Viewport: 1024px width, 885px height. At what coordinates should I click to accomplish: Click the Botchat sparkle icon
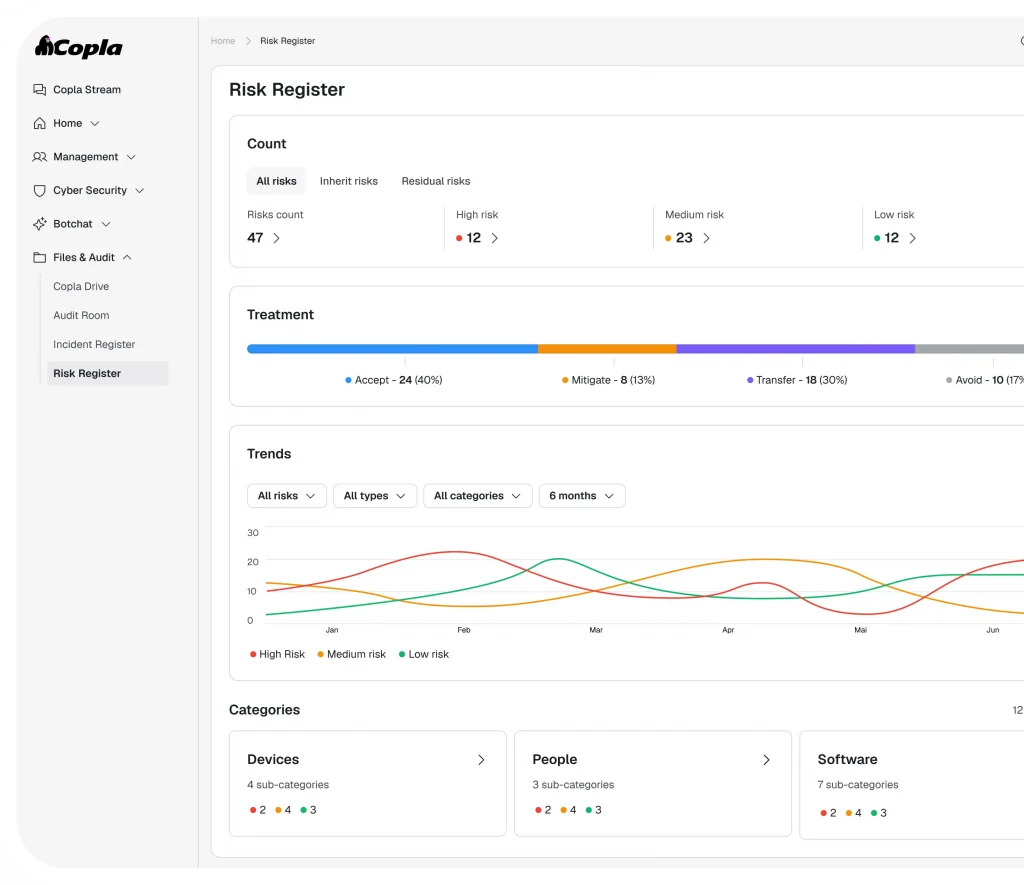40,224
